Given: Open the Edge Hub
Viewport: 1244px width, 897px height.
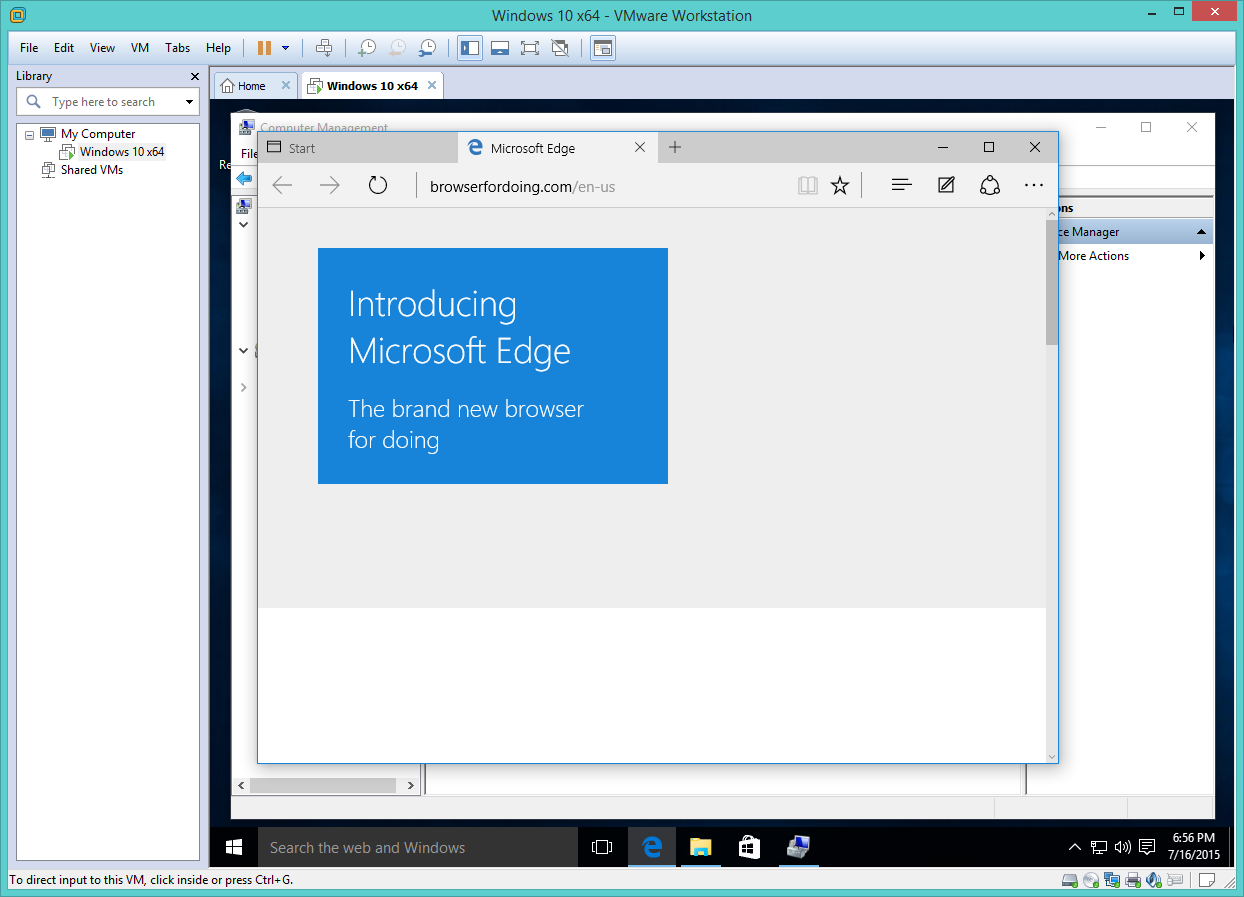Looking at the screenshot, I should [x=901, y=185].
